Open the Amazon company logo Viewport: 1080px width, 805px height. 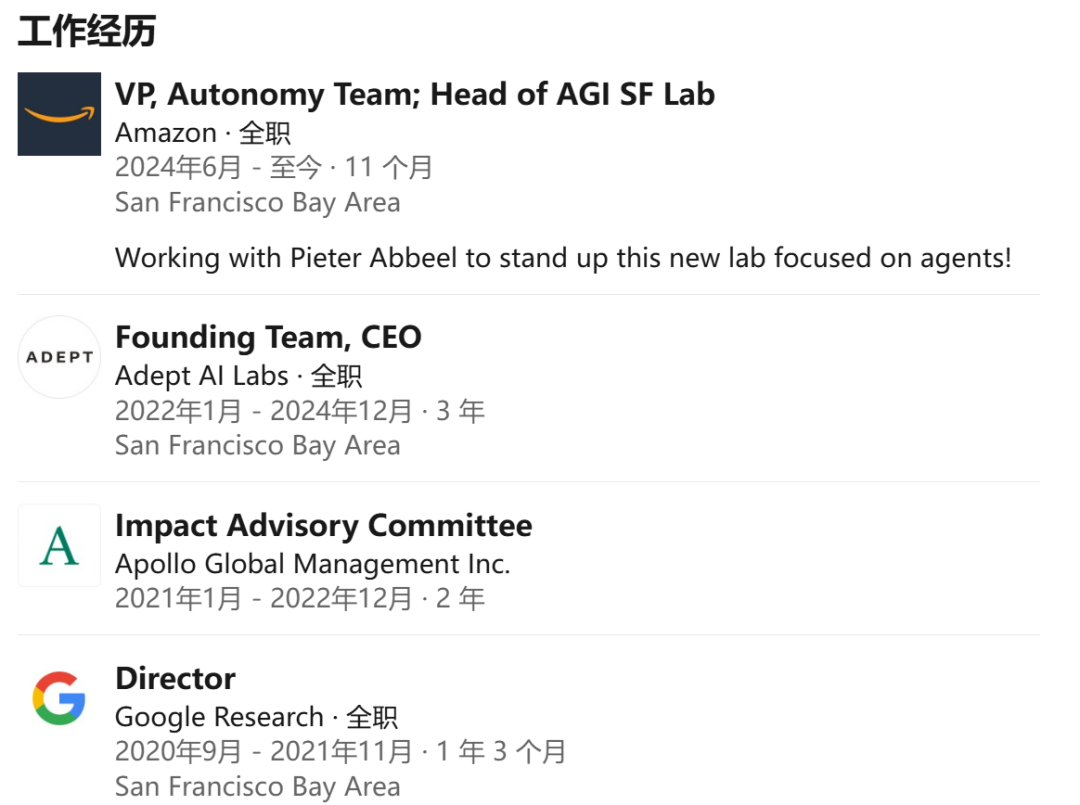(59, 114)
